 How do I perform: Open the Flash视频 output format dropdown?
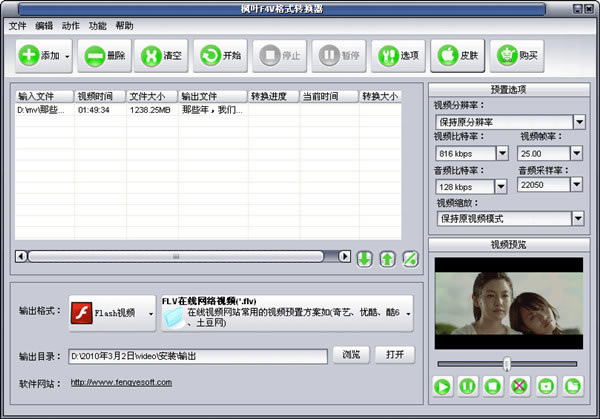click(x=151, y=313)
